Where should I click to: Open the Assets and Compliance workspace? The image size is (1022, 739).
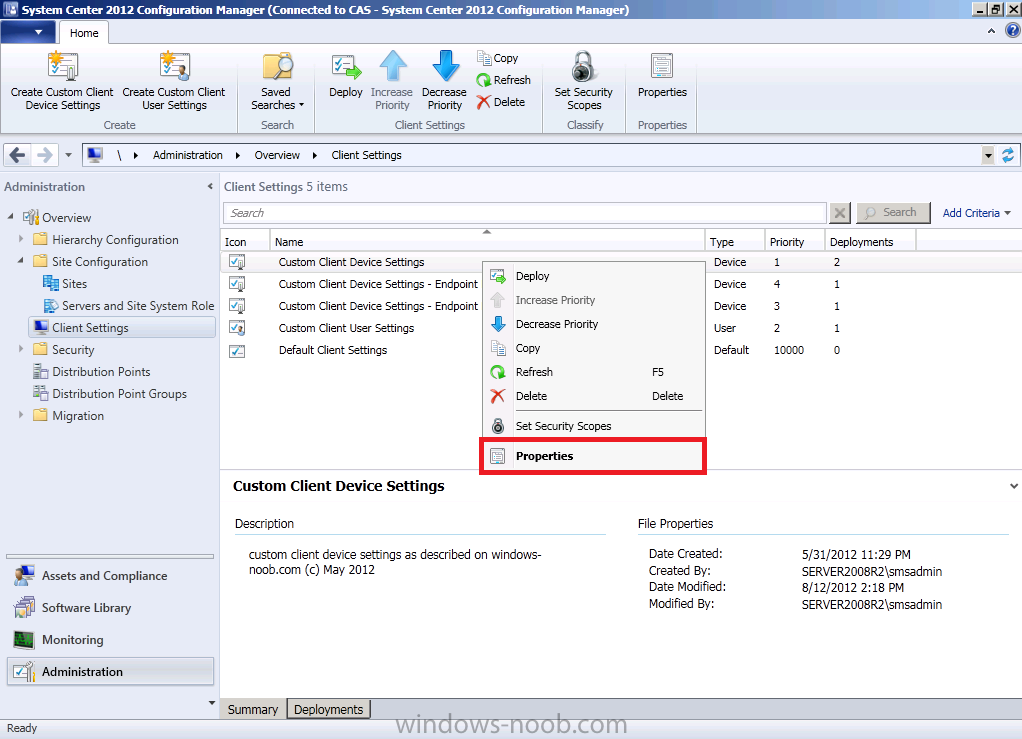(110, 575)
